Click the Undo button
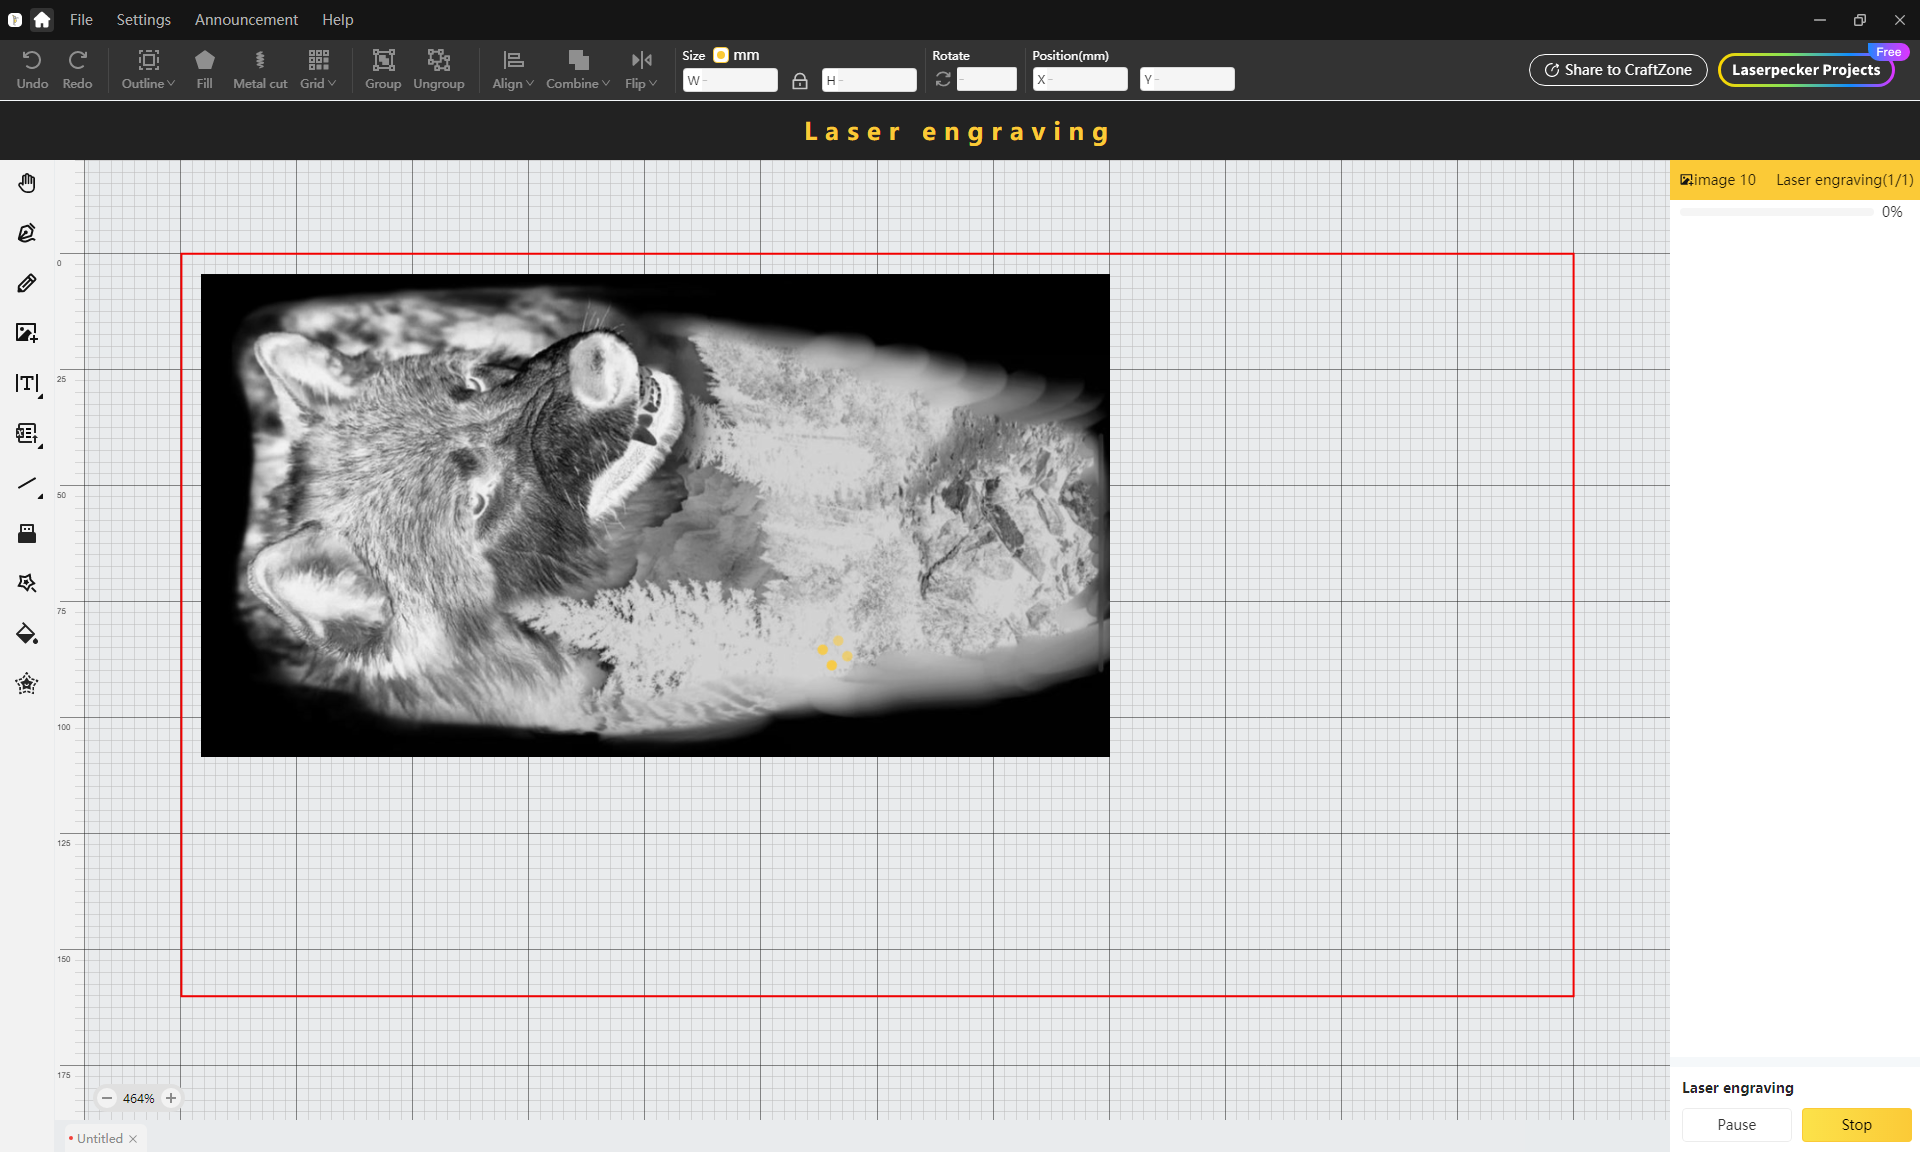Screen dimensions: 1920x1152 32,70
